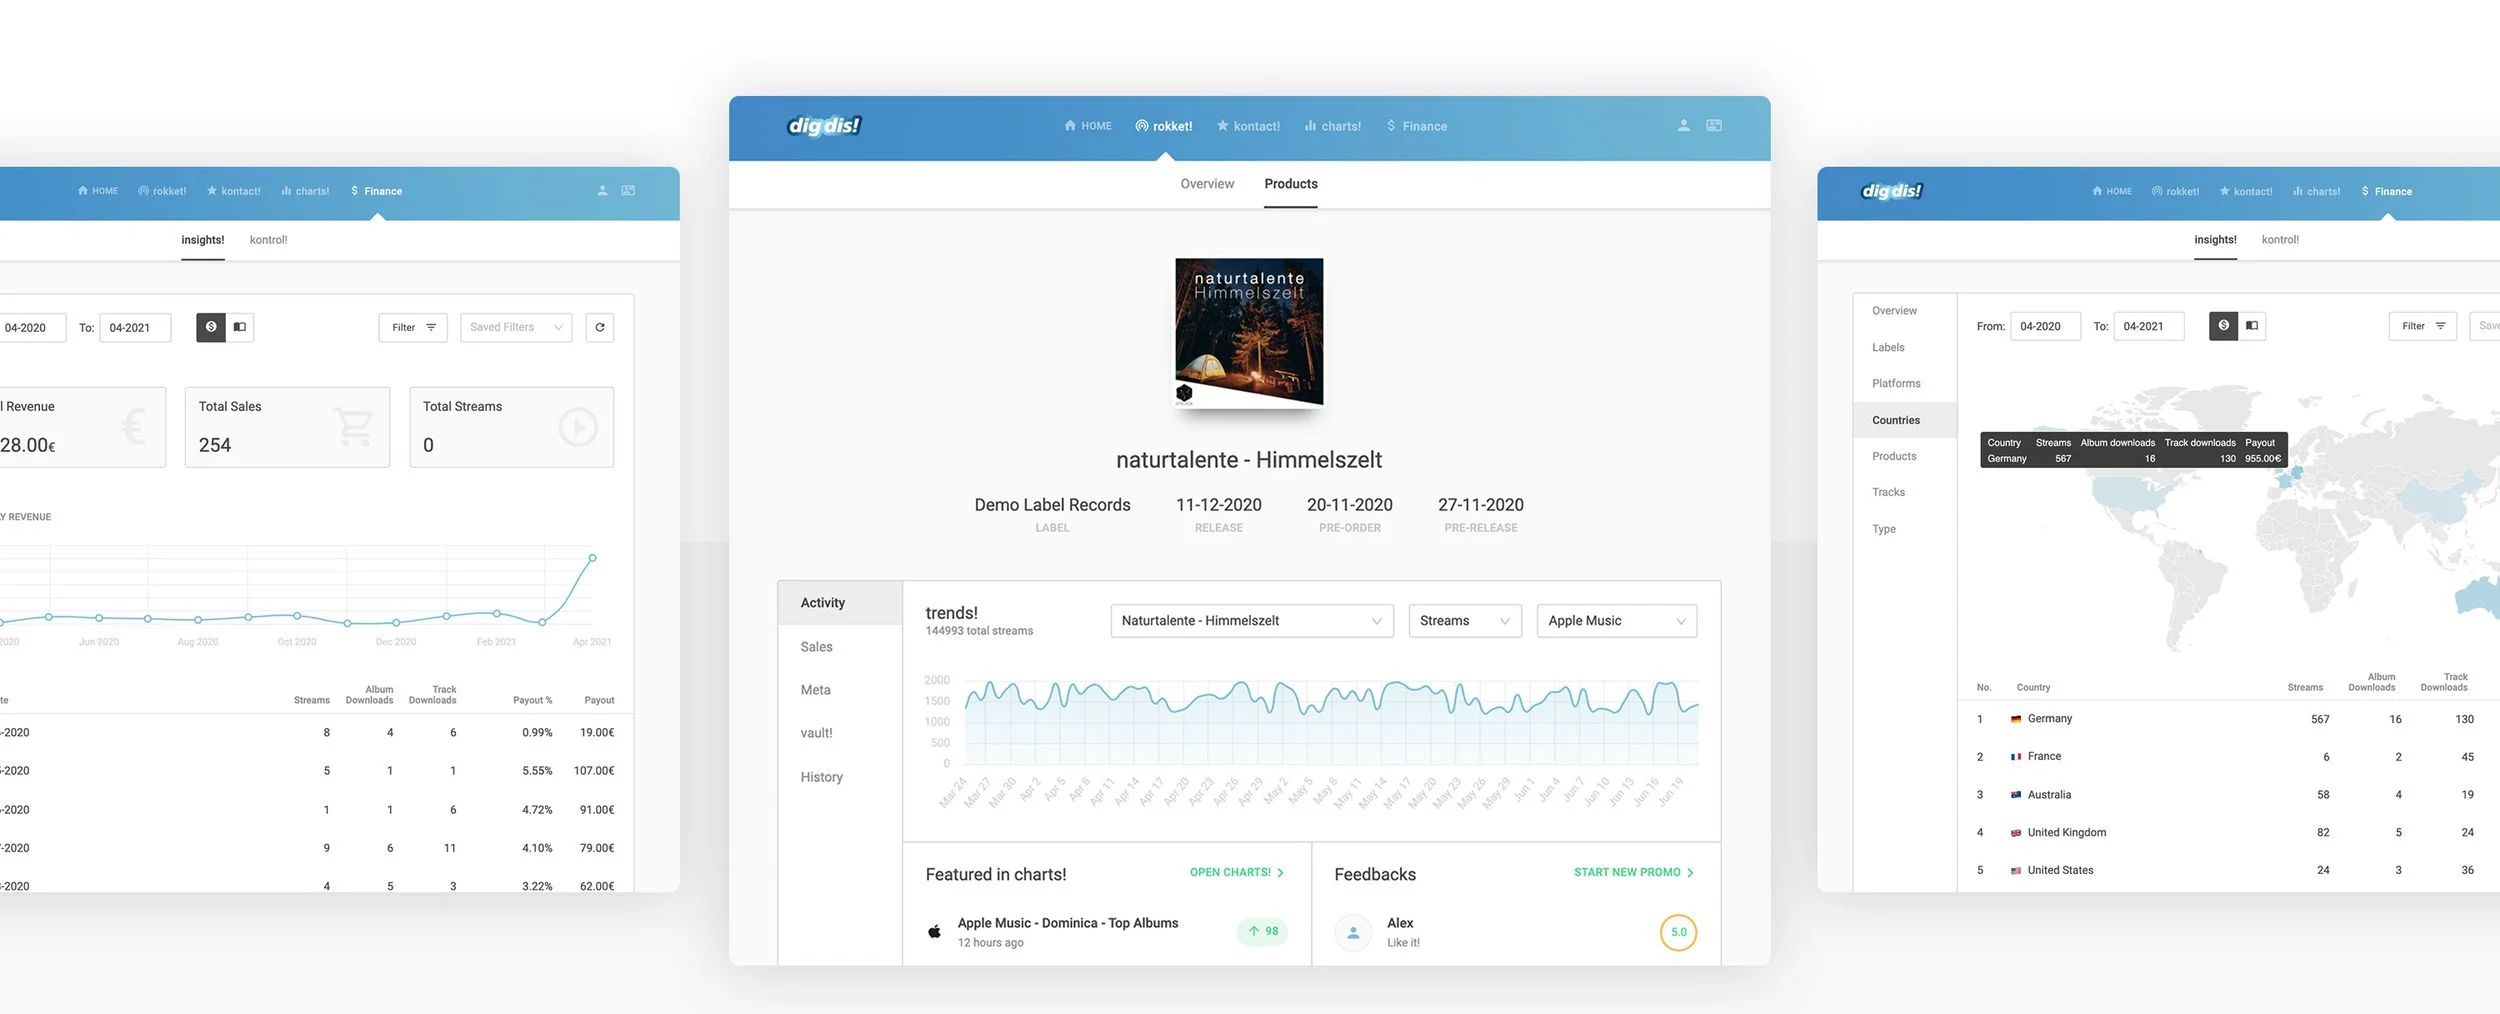Toggle currency view button in left panel
Viewport: 2500px width, 1014px height.
tap(211, 327)
